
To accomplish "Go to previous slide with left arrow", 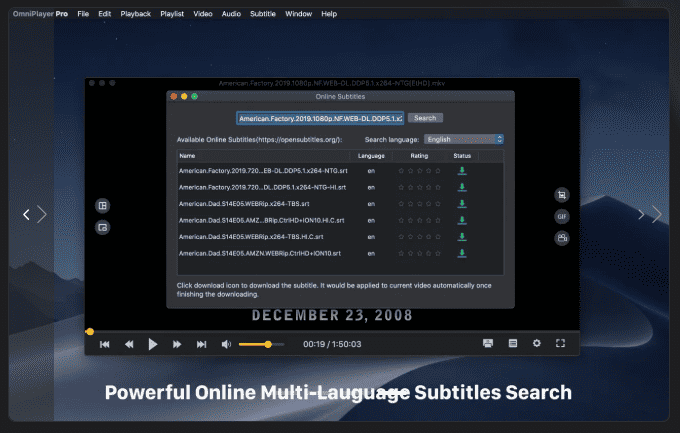I will coord(26,214).
